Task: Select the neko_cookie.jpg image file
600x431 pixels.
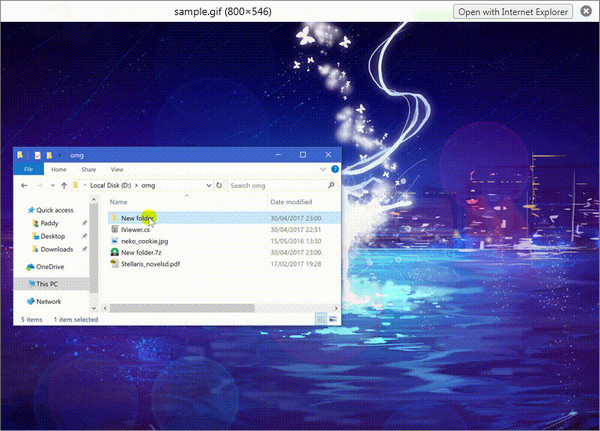Action: [144, 241]
